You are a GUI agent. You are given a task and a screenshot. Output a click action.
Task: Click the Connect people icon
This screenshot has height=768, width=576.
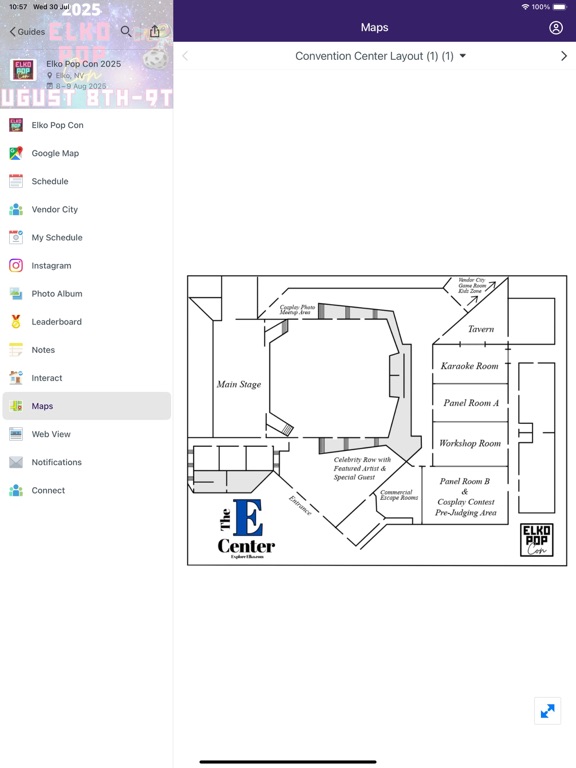tap(16, 490)
